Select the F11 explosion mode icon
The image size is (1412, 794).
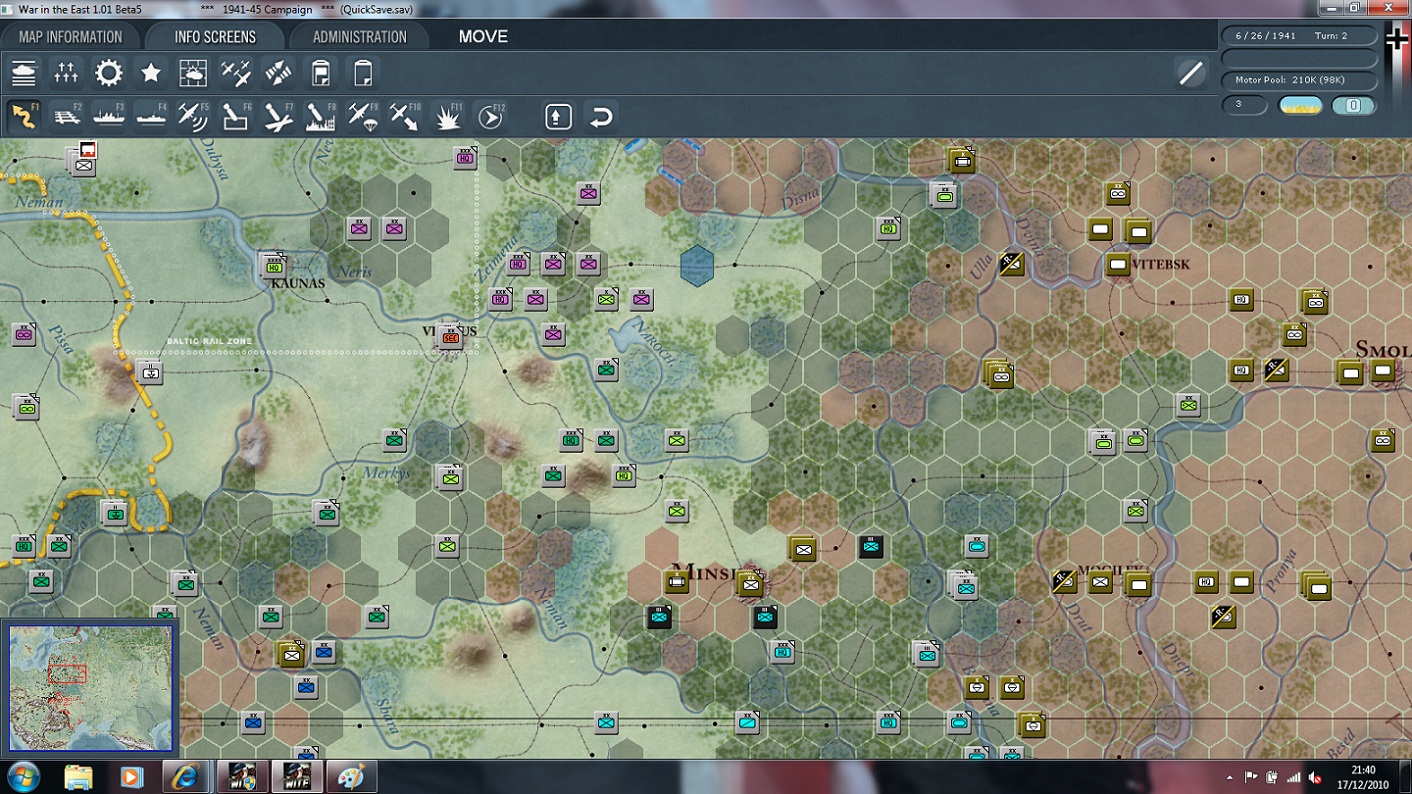[x=448, y=117]
